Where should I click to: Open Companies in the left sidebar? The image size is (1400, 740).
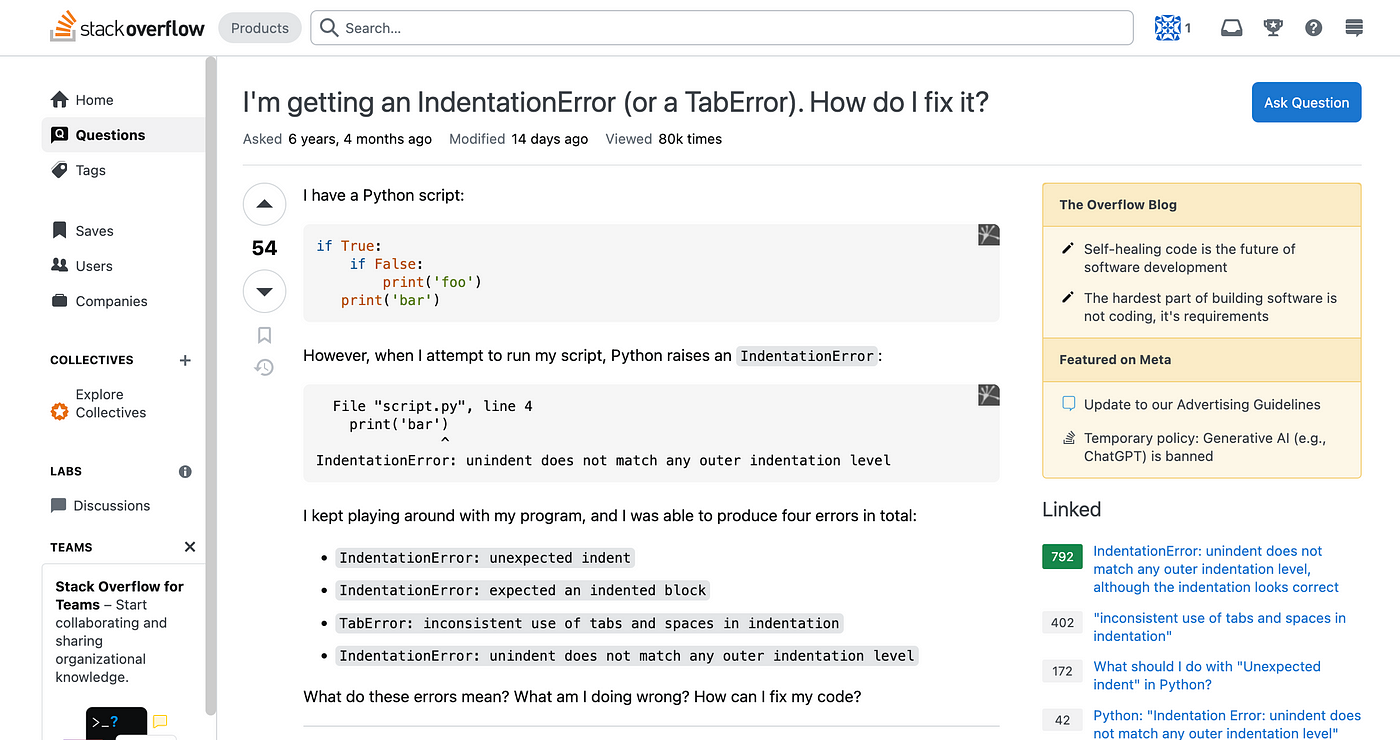[x=111, y=301]
